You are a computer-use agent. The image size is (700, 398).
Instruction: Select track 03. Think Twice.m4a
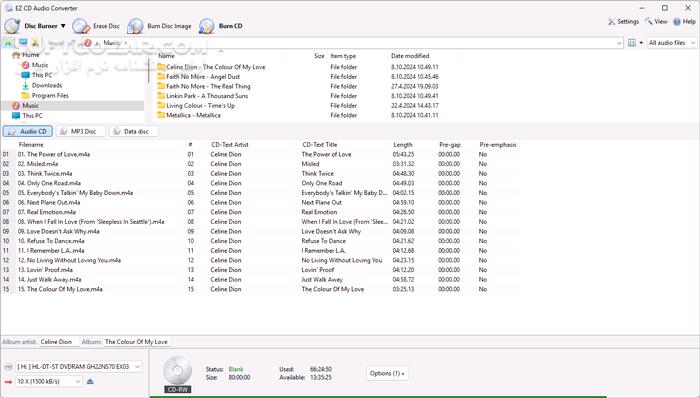tap(45, 174)
